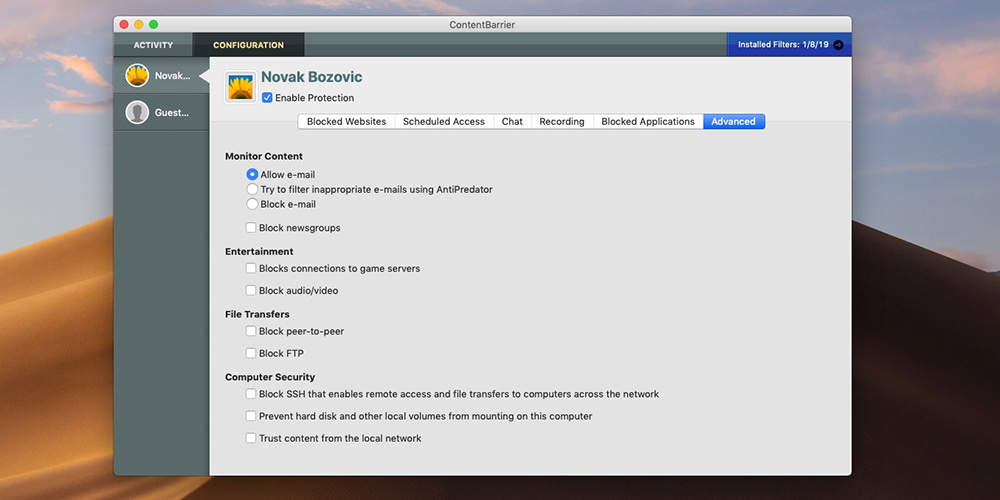Check Prevent hard disk volumes from mounting
This screenshot has width=1000, height=500.
click(251, 416)
